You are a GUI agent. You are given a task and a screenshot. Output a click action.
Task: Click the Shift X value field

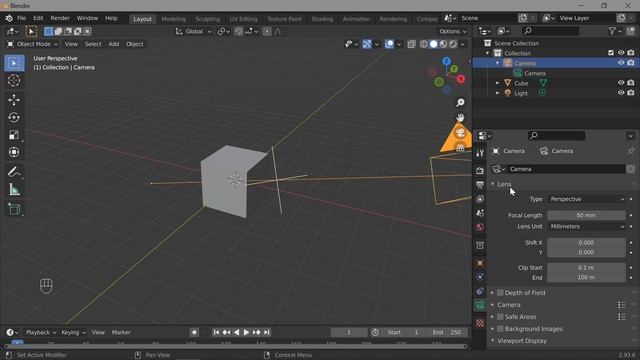click(586, 242)
